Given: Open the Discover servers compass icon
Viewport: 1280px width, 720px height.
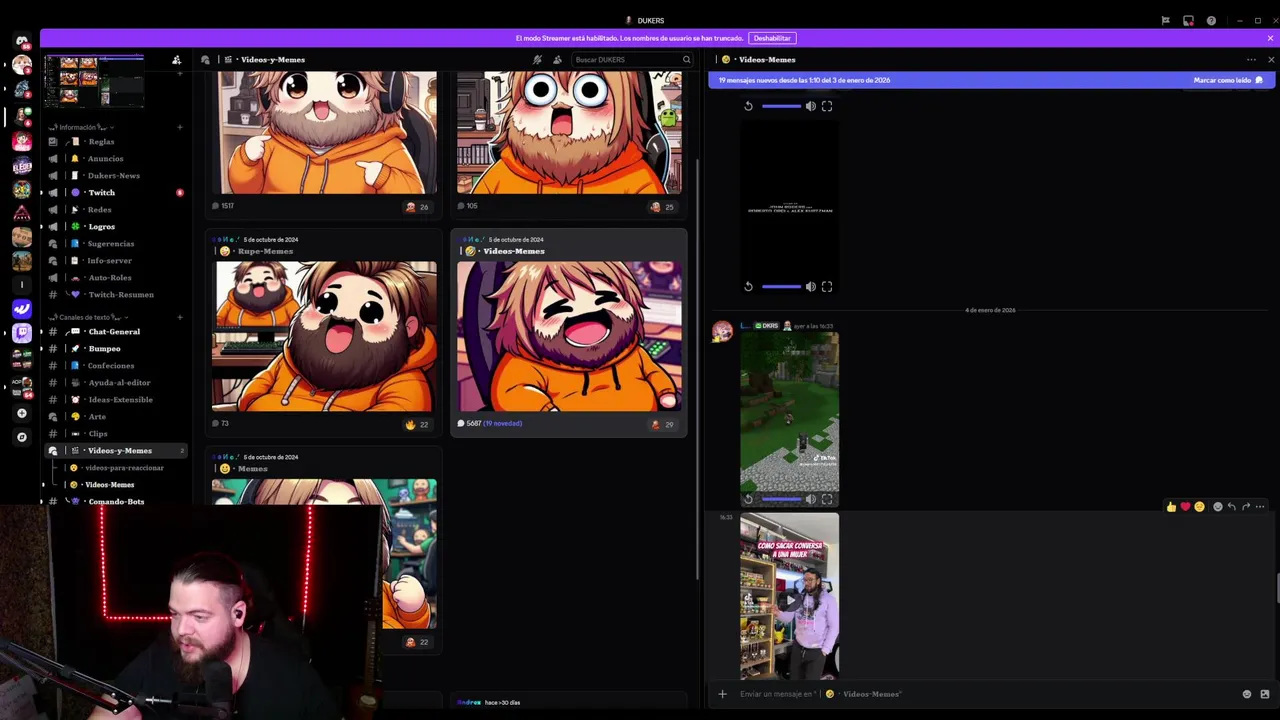Looking at the screenshot, I should point(22,437).
